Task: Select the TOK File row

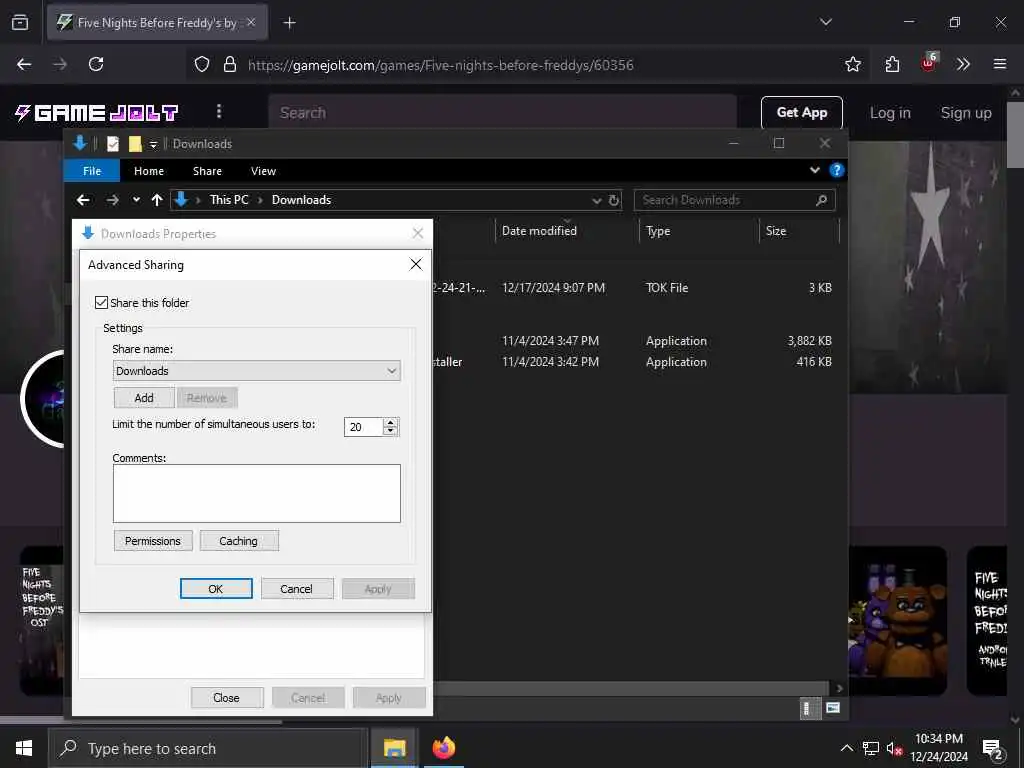Action: tap(635, 287)
